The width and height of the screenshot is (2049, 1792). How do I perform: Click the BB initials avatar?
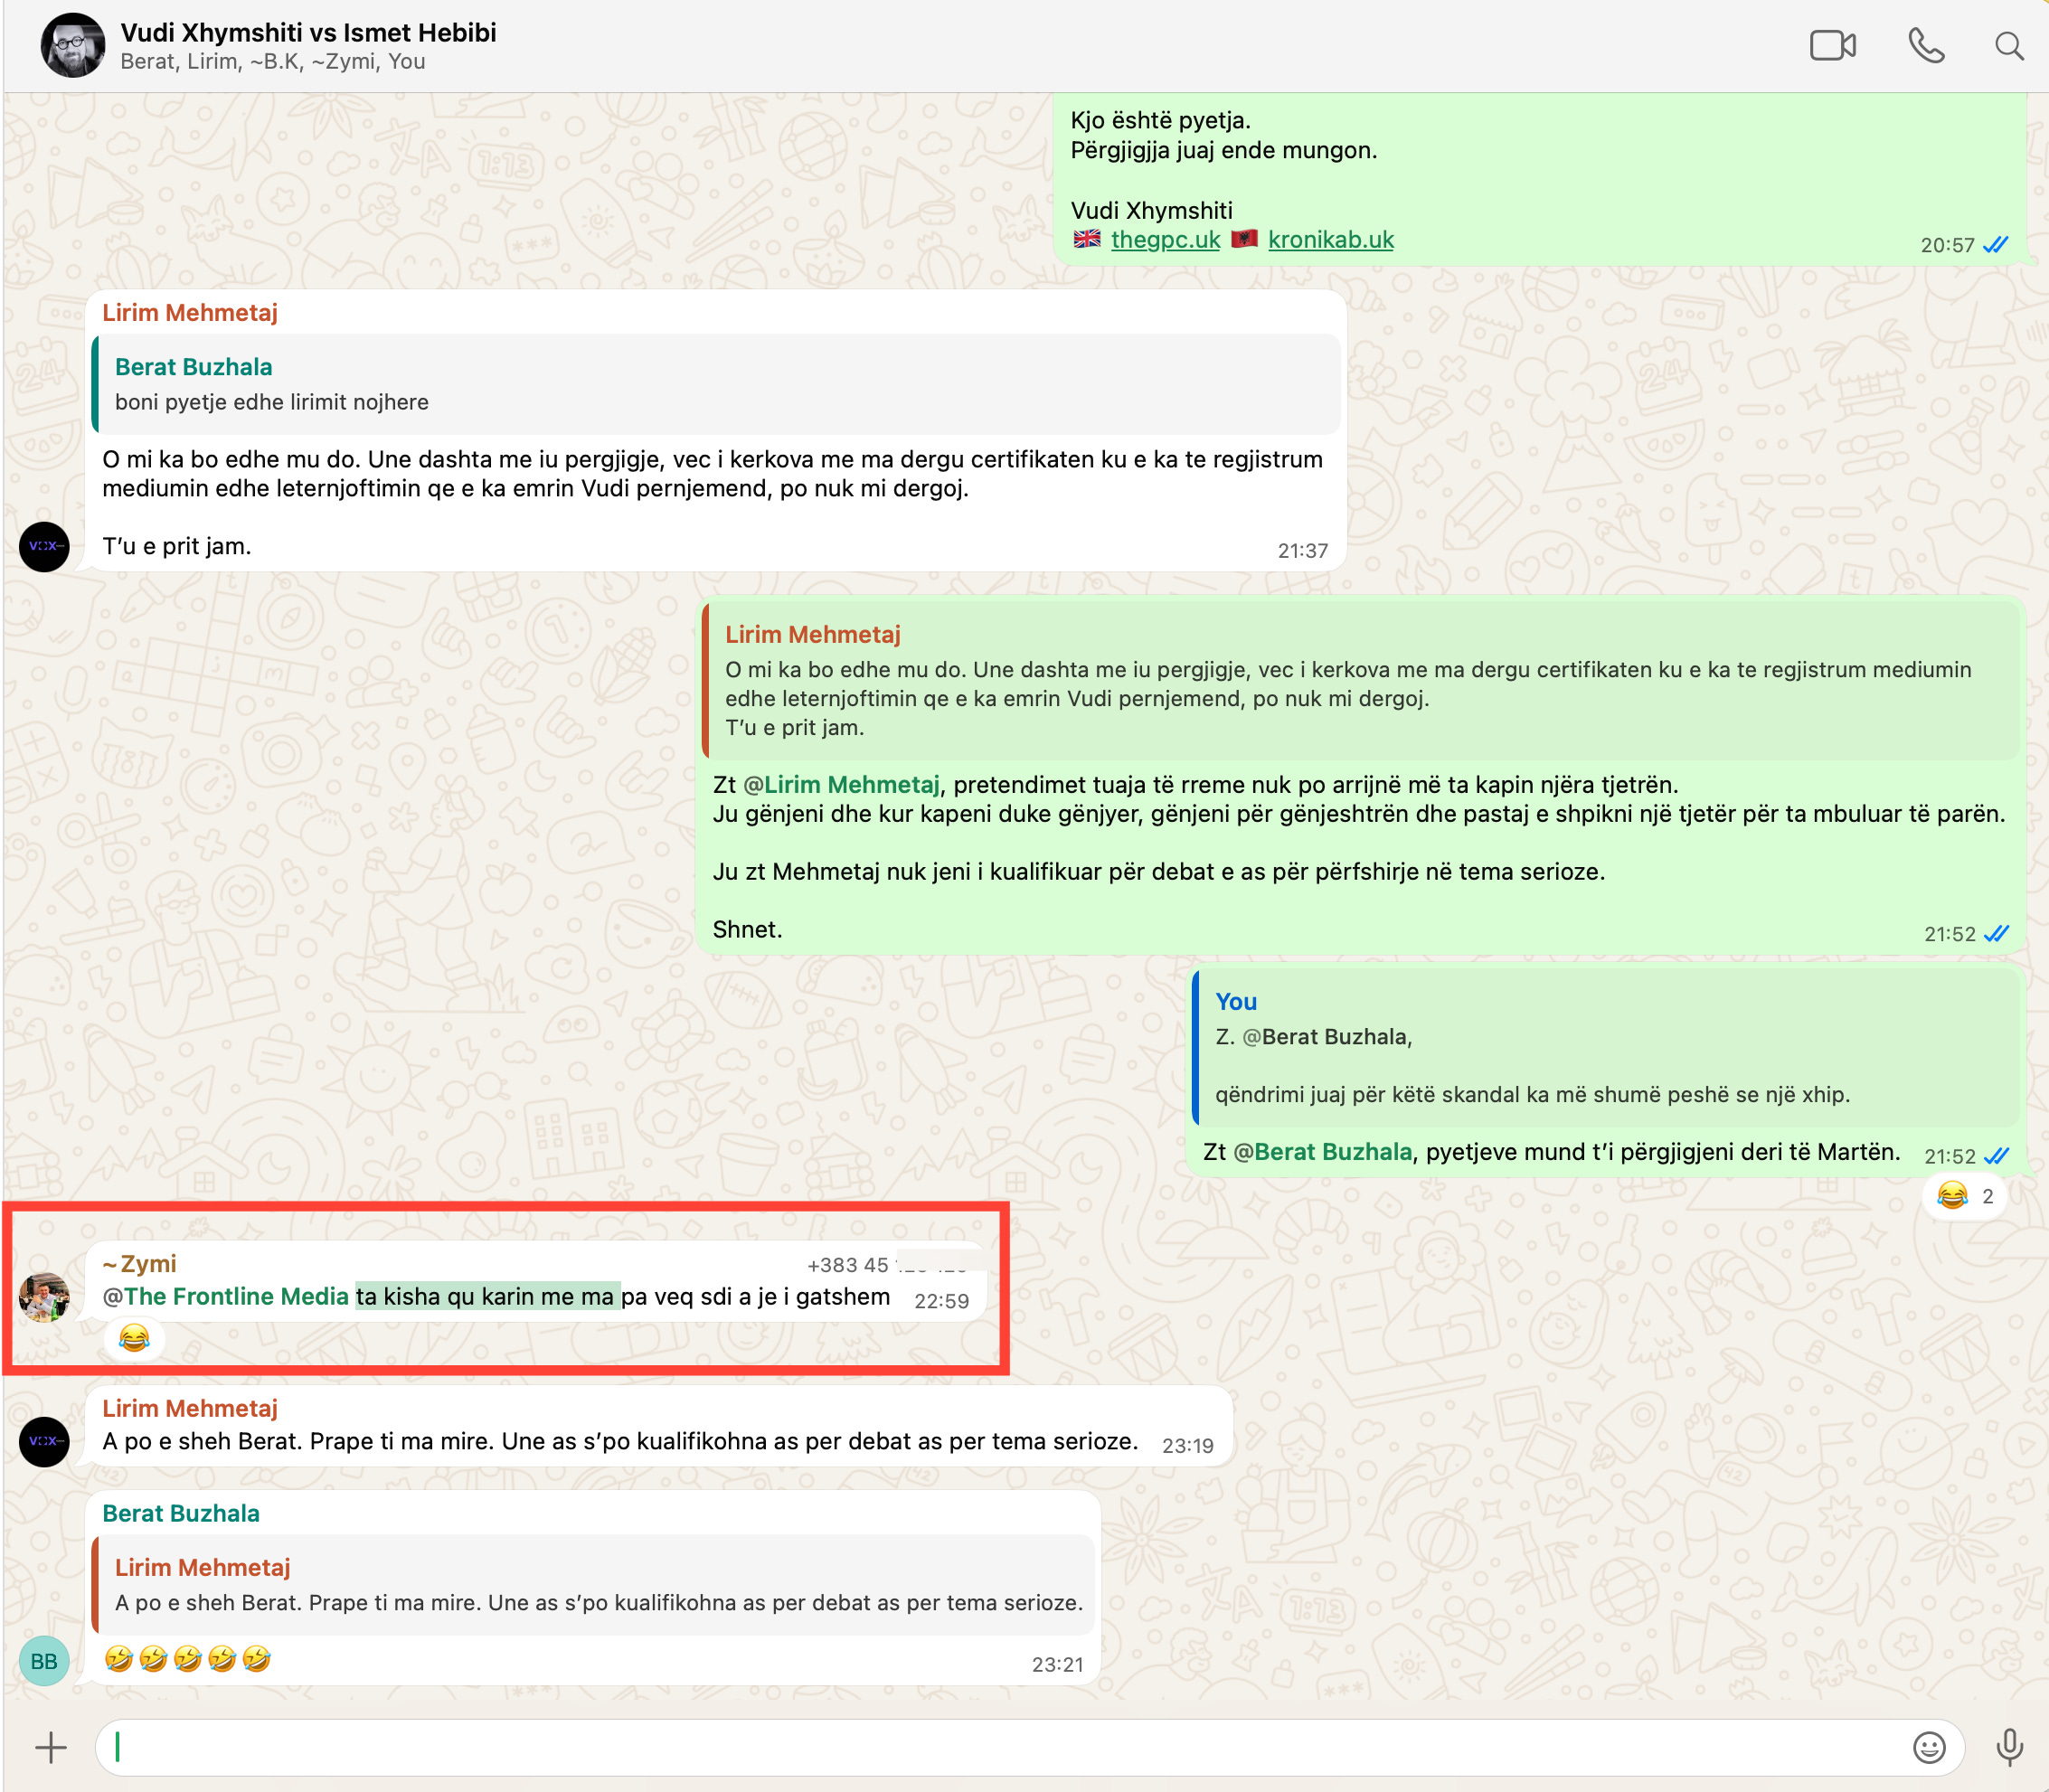click(x=44, y=1661)
